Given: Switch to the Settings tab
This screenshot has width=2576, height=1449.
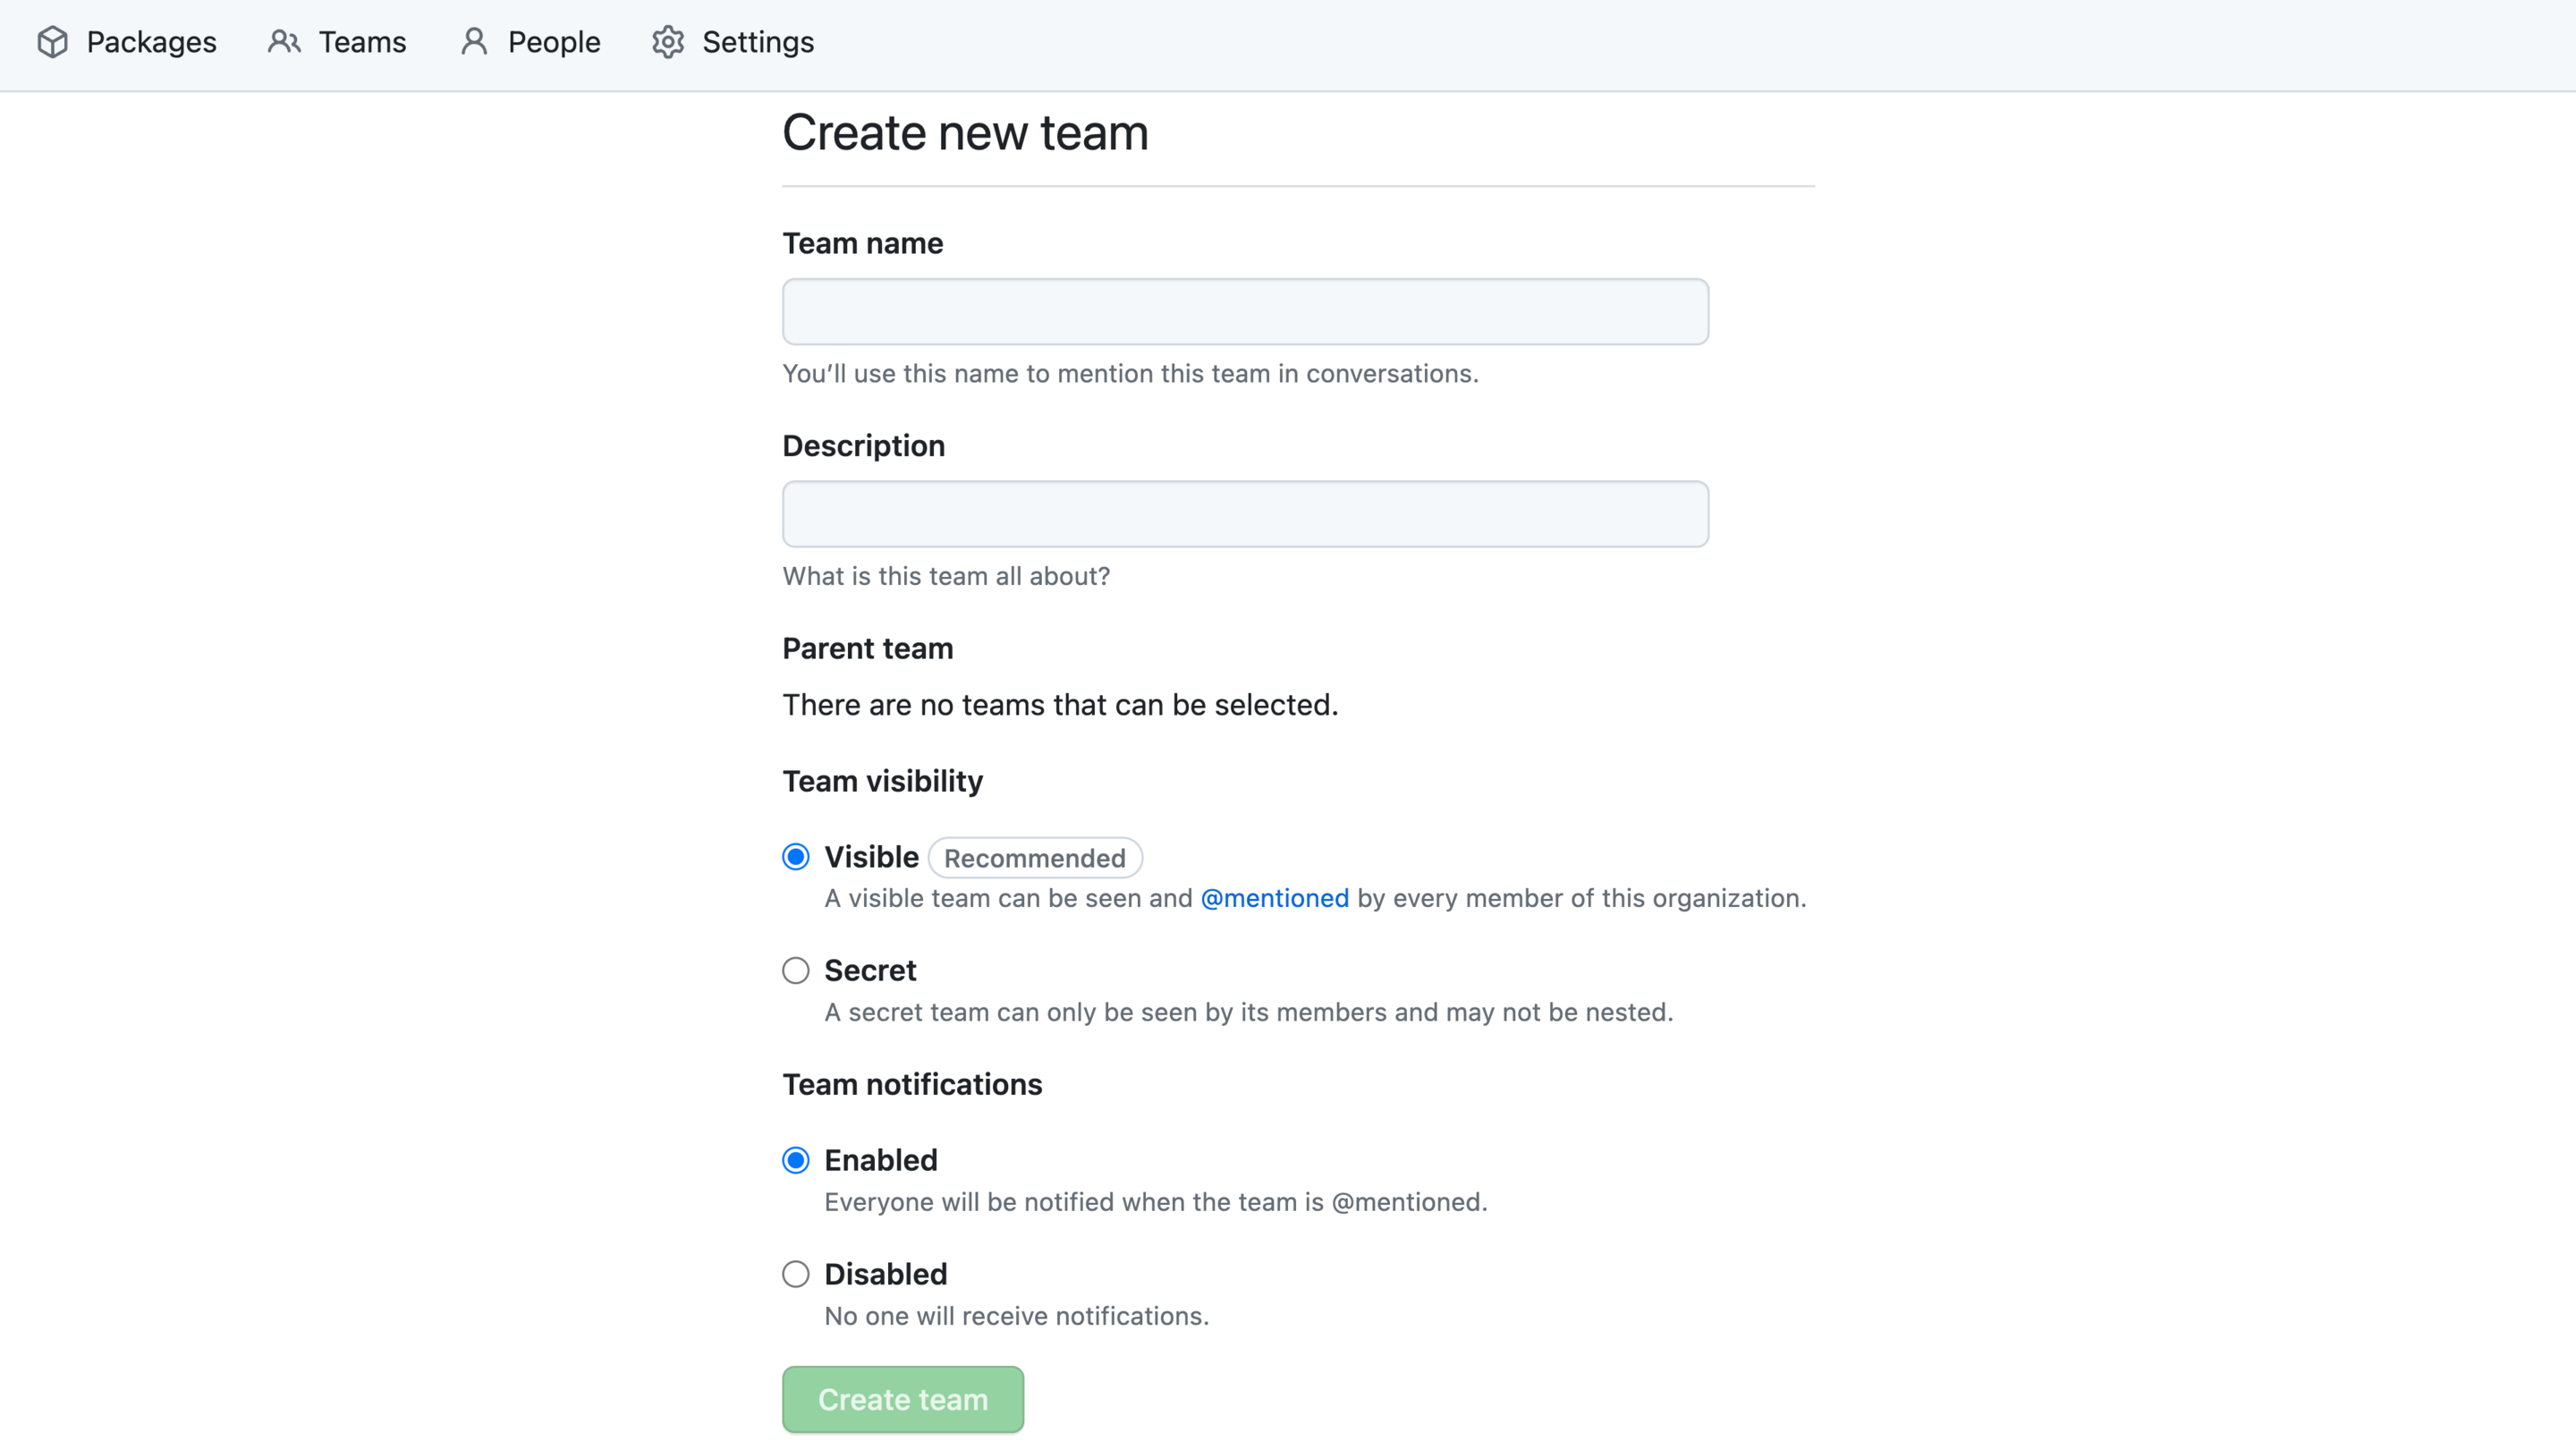Looking at the screenshot, I should pos(756,42).
